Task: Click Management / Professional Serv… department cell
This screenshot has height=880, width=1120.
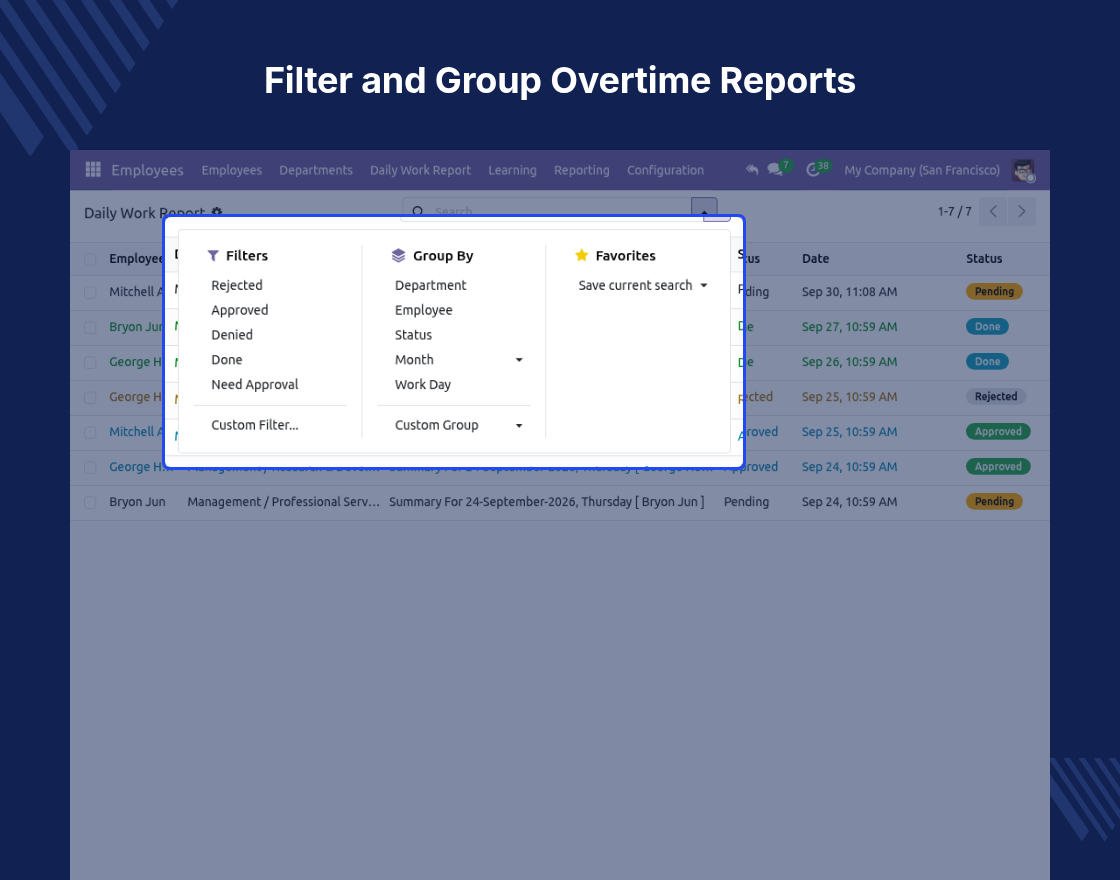Action: click(284, 502)
